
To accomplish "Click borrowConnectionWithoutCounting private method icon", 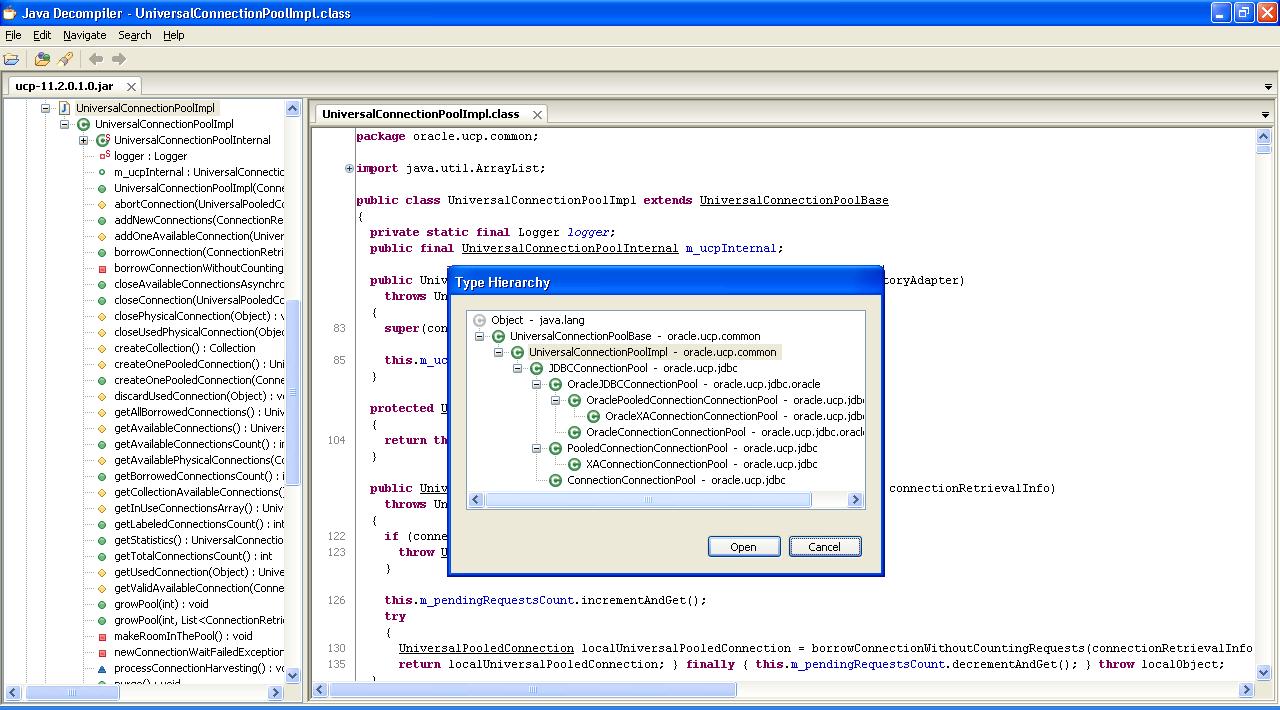I will 102,268.
